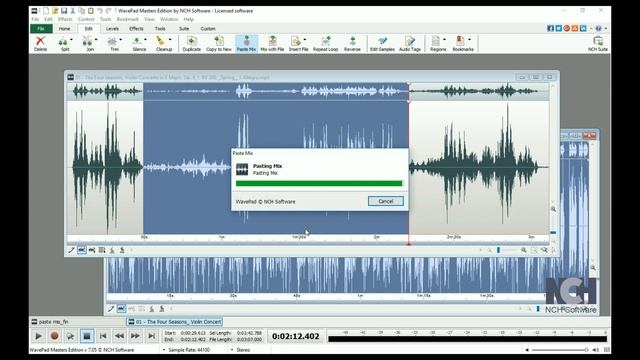This screenshot has height=360, width=640.
Task: Click the Facebook share icon
Action: [550, 28]
